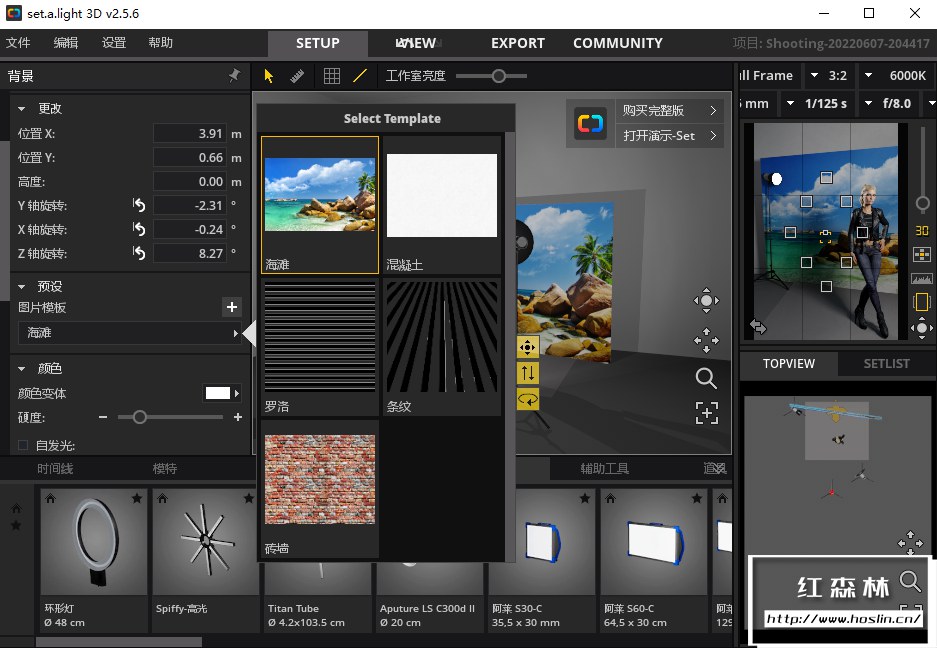
Task: Add a new 图片模板
Action: tap(232, 307)
